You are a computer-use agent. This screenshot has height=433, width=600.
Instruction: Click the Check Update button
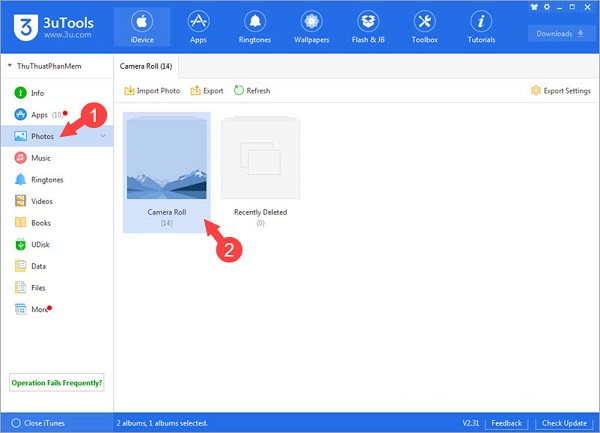(x=565, y=423)
